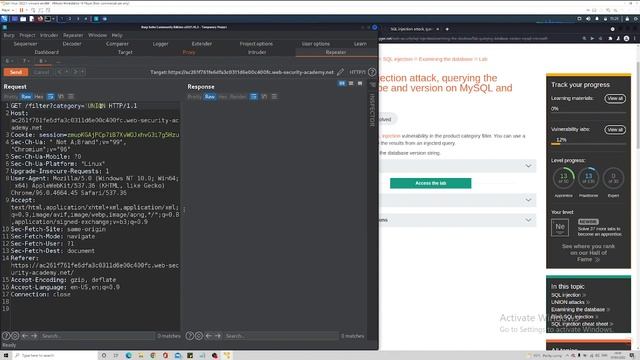Switch to the Comparer tab
Screen dimensions: 640x360
[x=117, y=44]
